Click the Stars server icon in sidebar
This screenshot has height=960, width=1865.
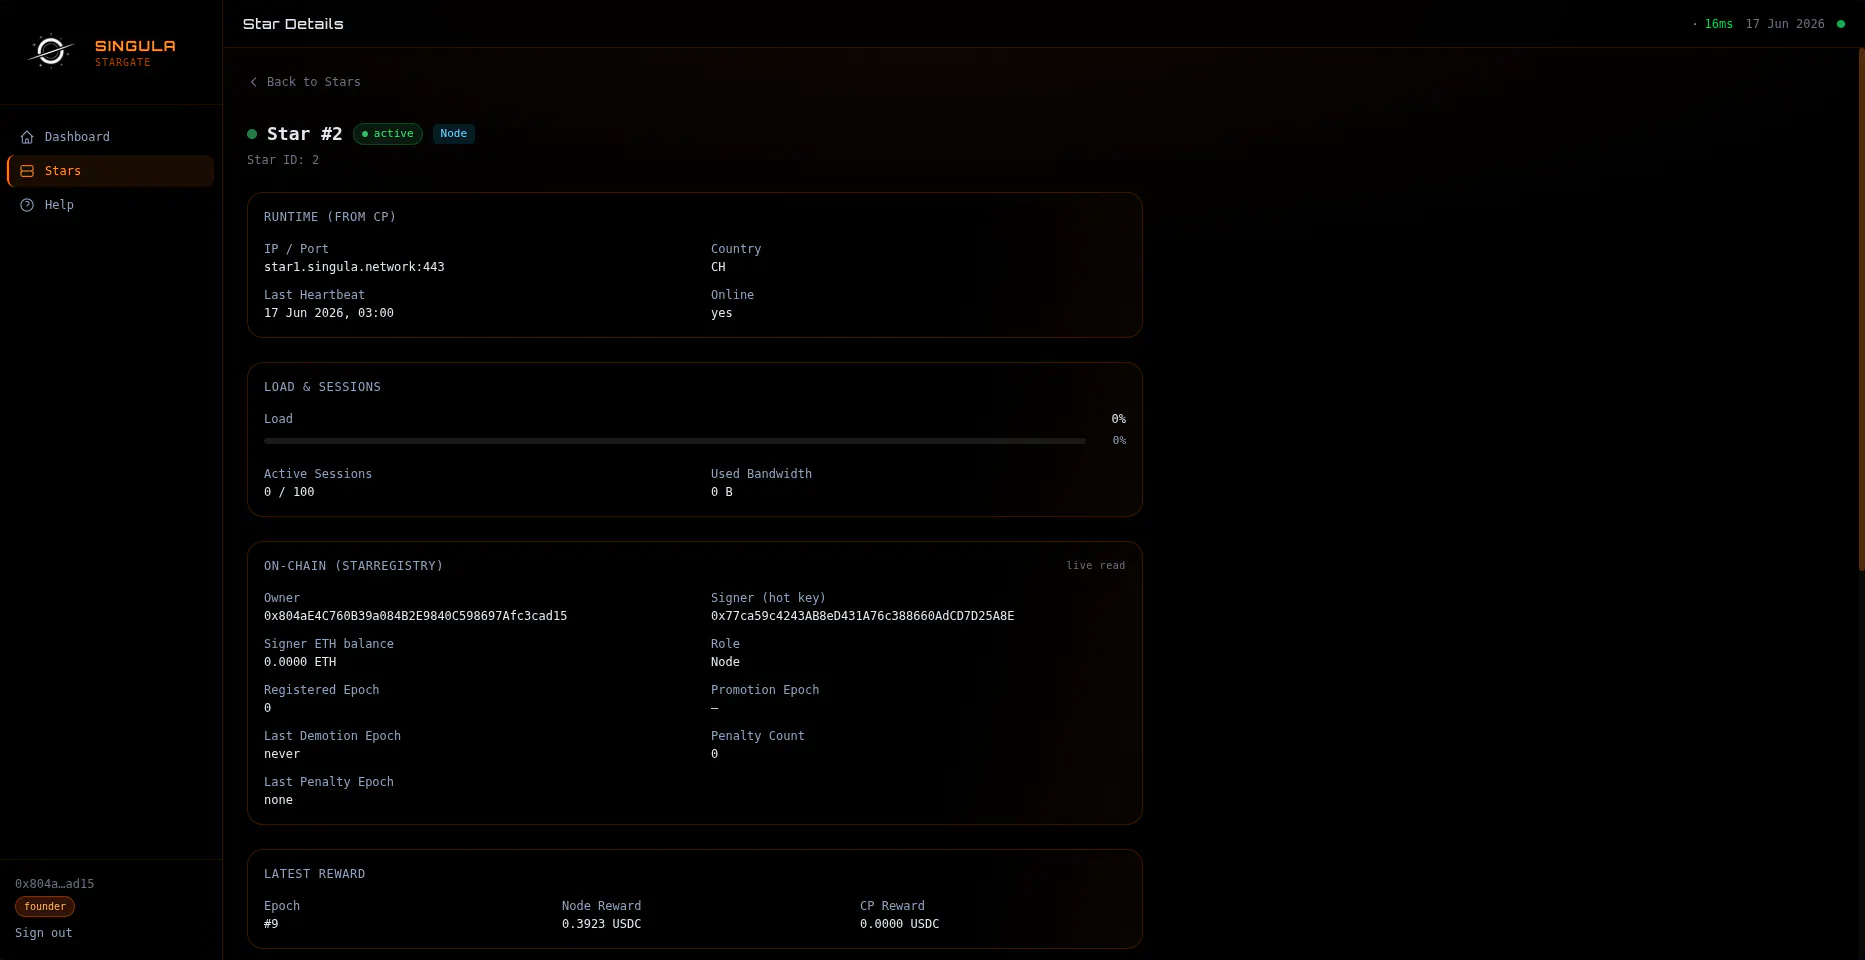coord(27,171)
